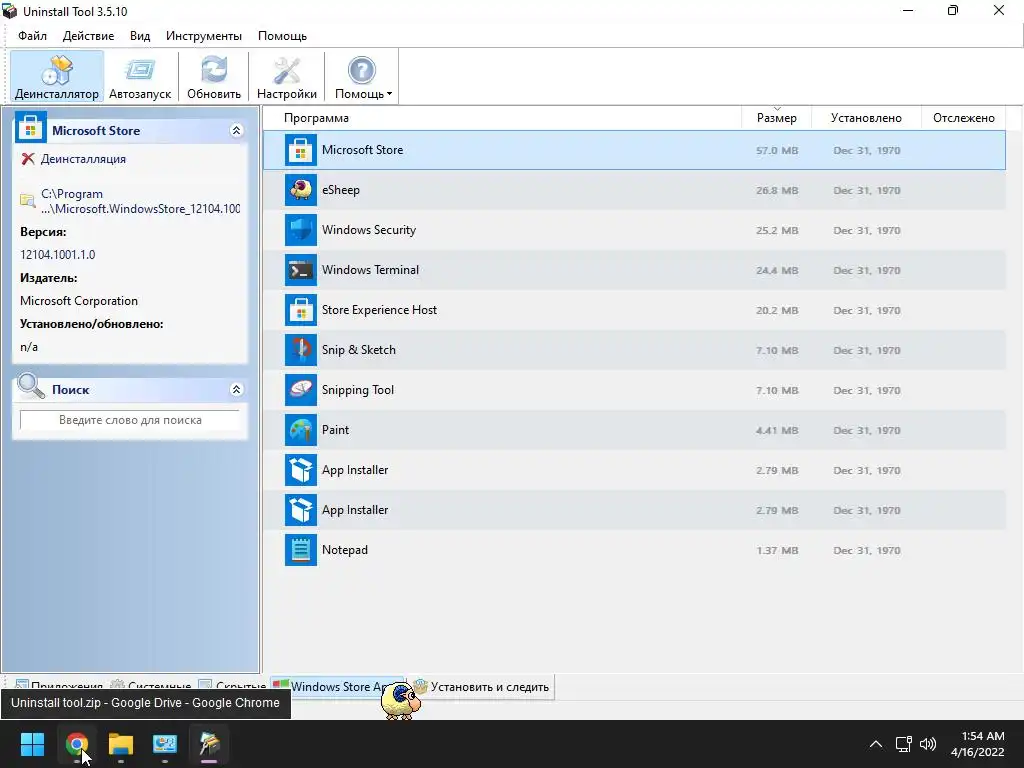Open the Деинсталлятор toolbar section

[x=57, y=77]
